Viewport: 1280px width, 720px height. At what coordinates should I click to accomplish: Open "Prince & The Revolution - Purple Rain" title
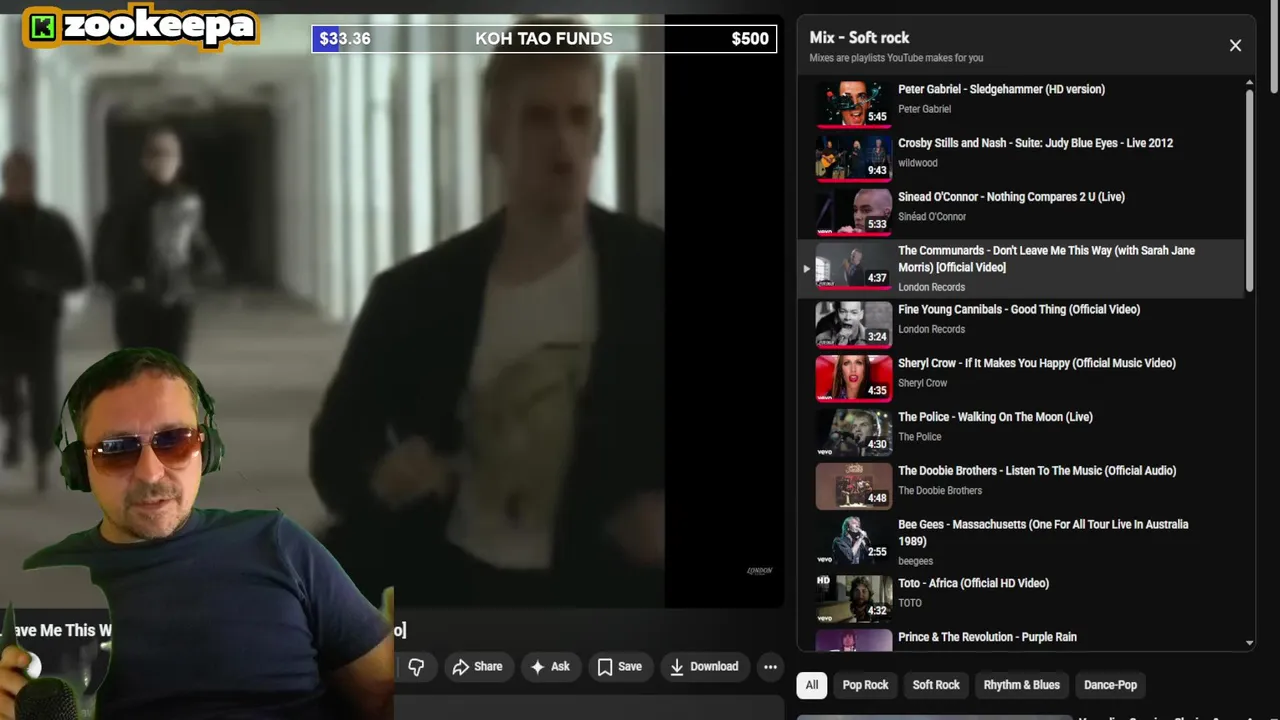point(987,637)
